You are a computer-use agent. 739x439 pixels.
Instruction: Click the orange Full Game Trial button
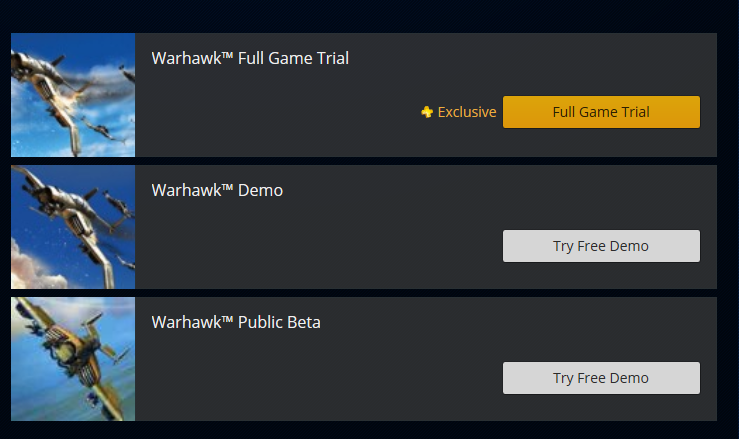click(601, 112)
